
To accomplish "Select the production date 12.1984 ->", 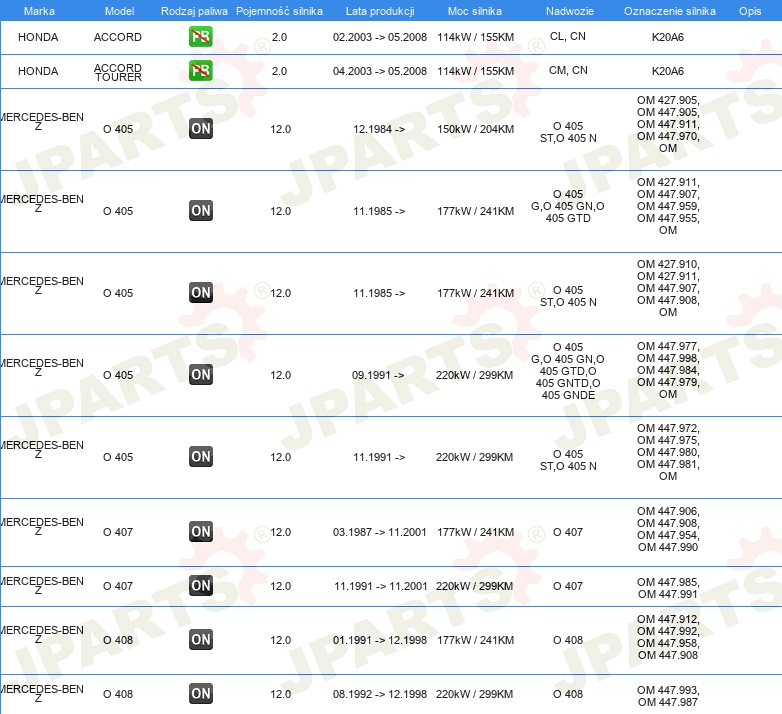I will click(x=379, y=129).
